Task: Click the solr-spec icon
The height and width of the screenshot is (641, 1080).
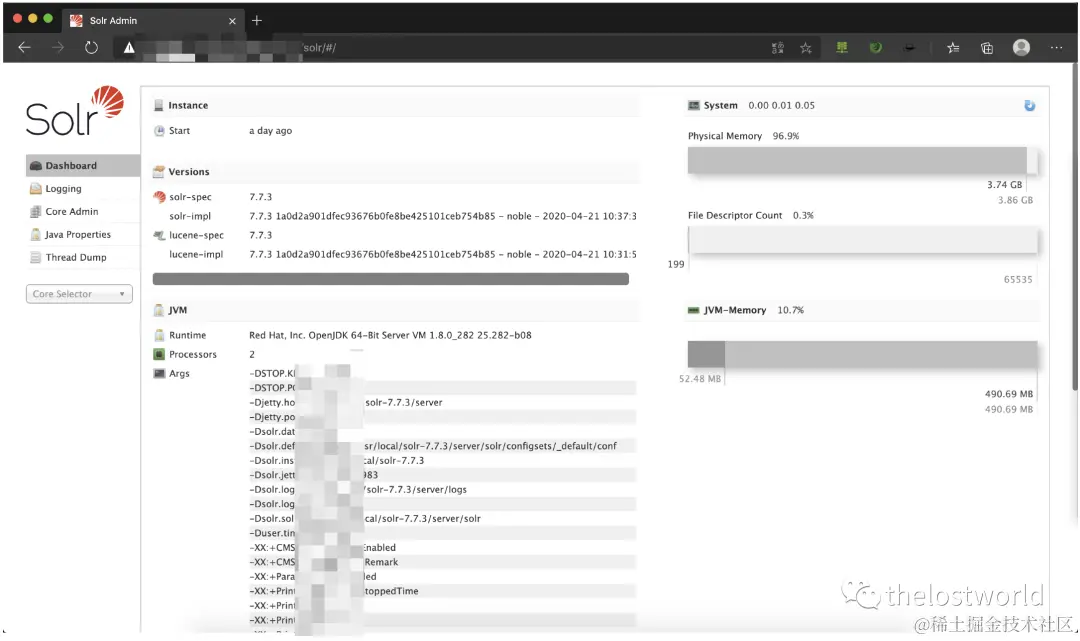Action: click(159, 197)
